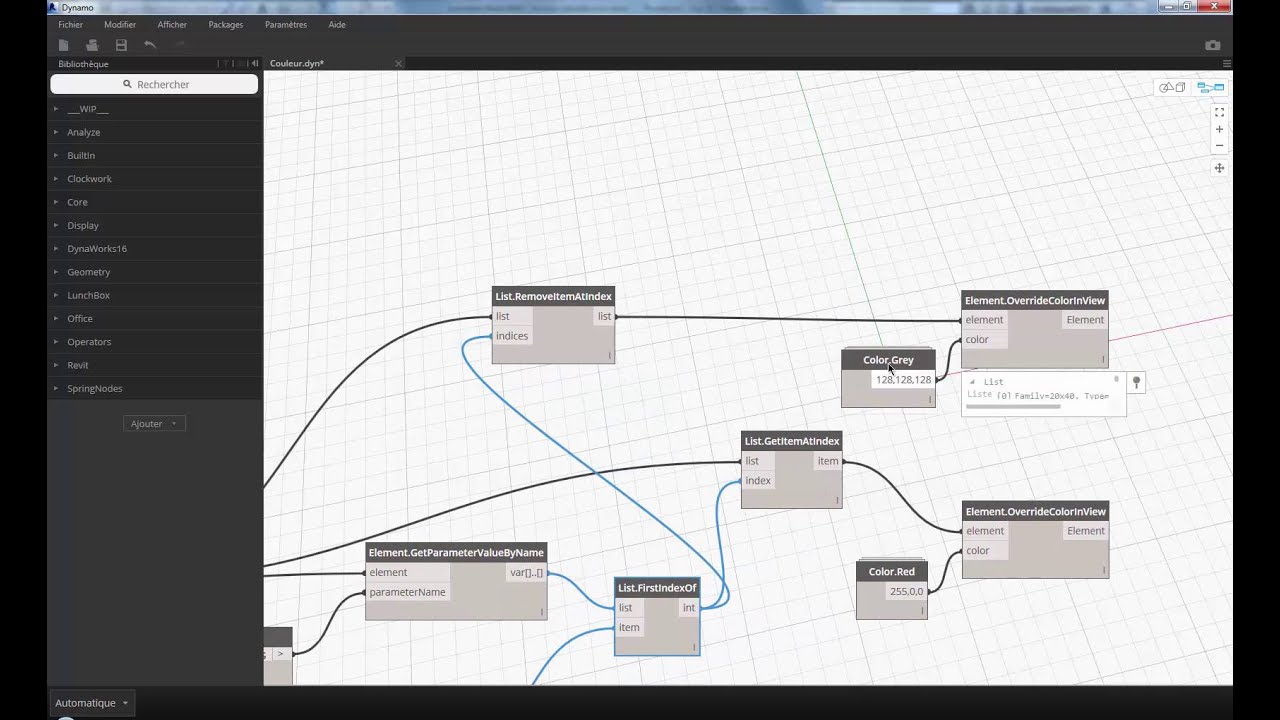Click the Redo arrow icon
Screen dimensions: 1280x720
[180, 45]
